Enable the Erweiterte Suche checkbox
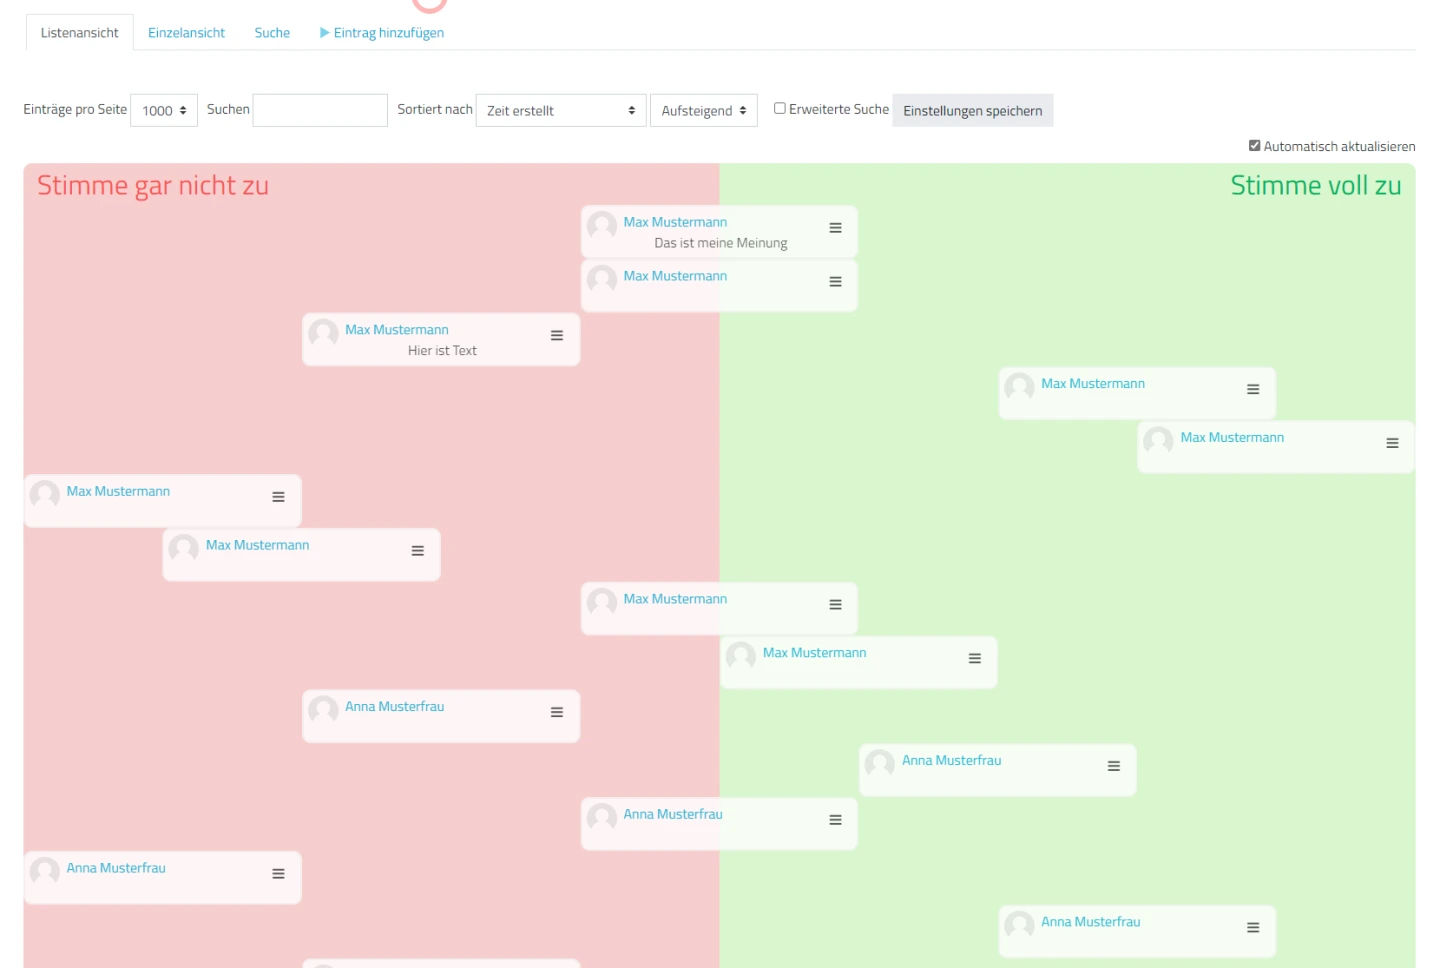The height and width of the screenshot is (968, 1440). 780,109
